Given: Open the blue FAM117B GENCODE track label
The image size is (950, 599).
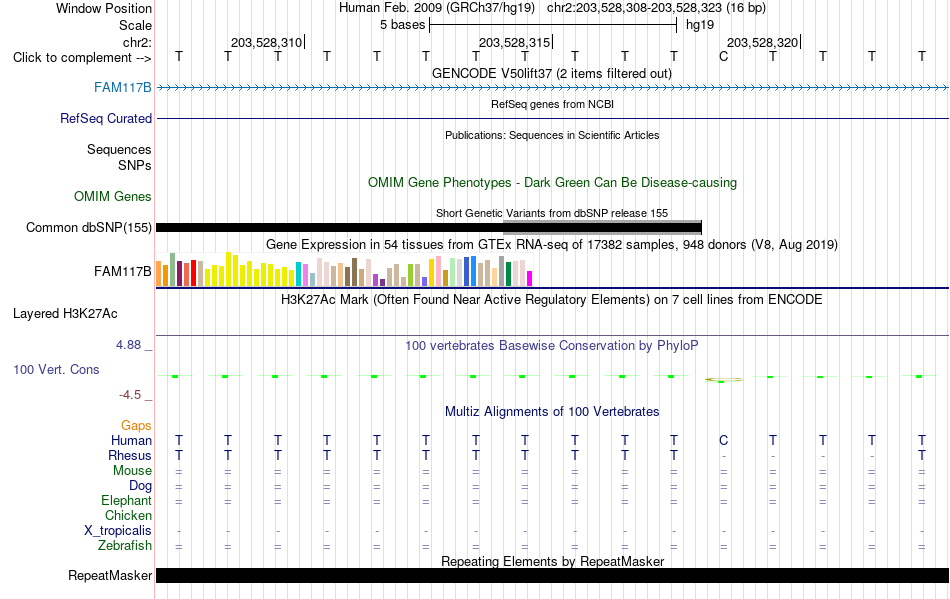Looking at the screenshot, I should point(123,87).
